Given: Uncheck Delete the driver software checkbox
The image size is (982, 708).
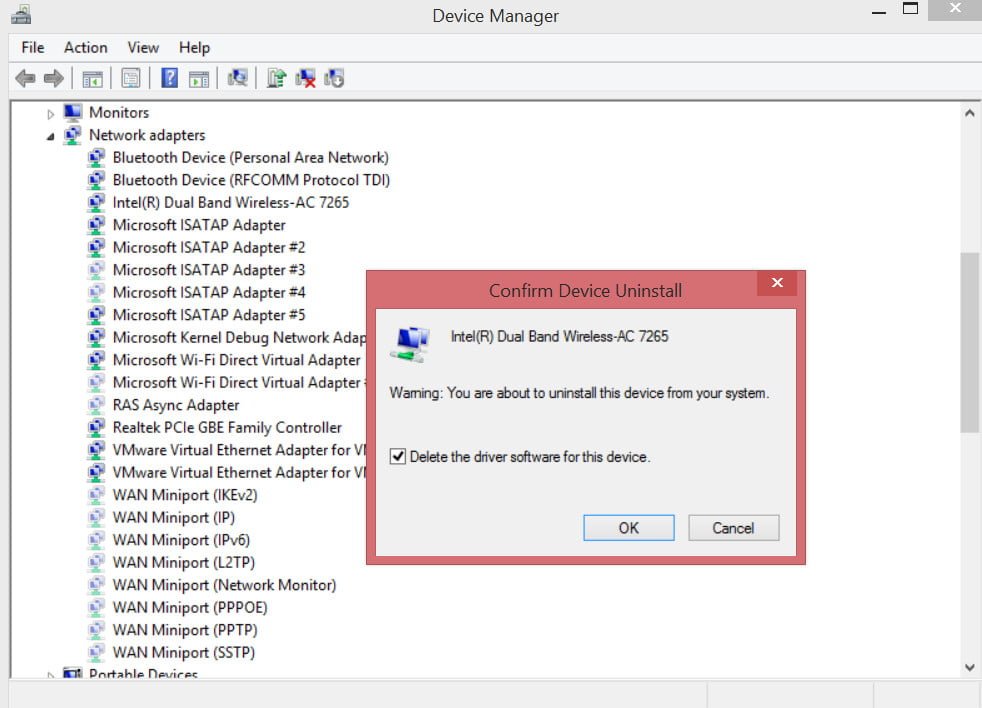Looking at the screenshot, I should pos(398,456).
